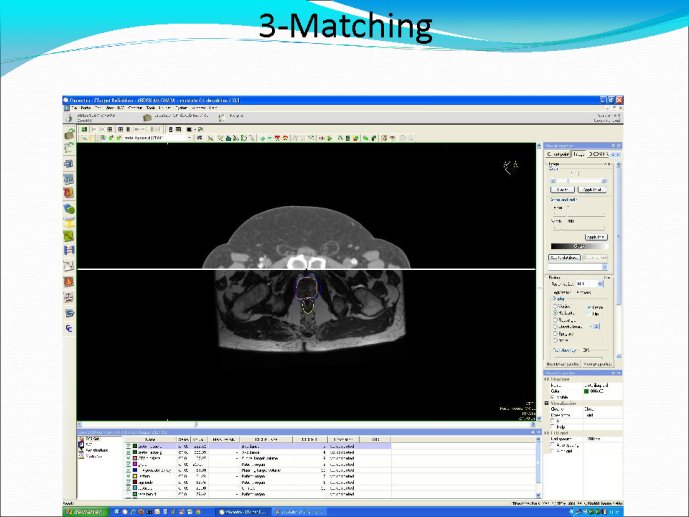Click the red icon pair in lower toolbar row
The width and height of the screenshot is (689, 517).
pos(281,138)
